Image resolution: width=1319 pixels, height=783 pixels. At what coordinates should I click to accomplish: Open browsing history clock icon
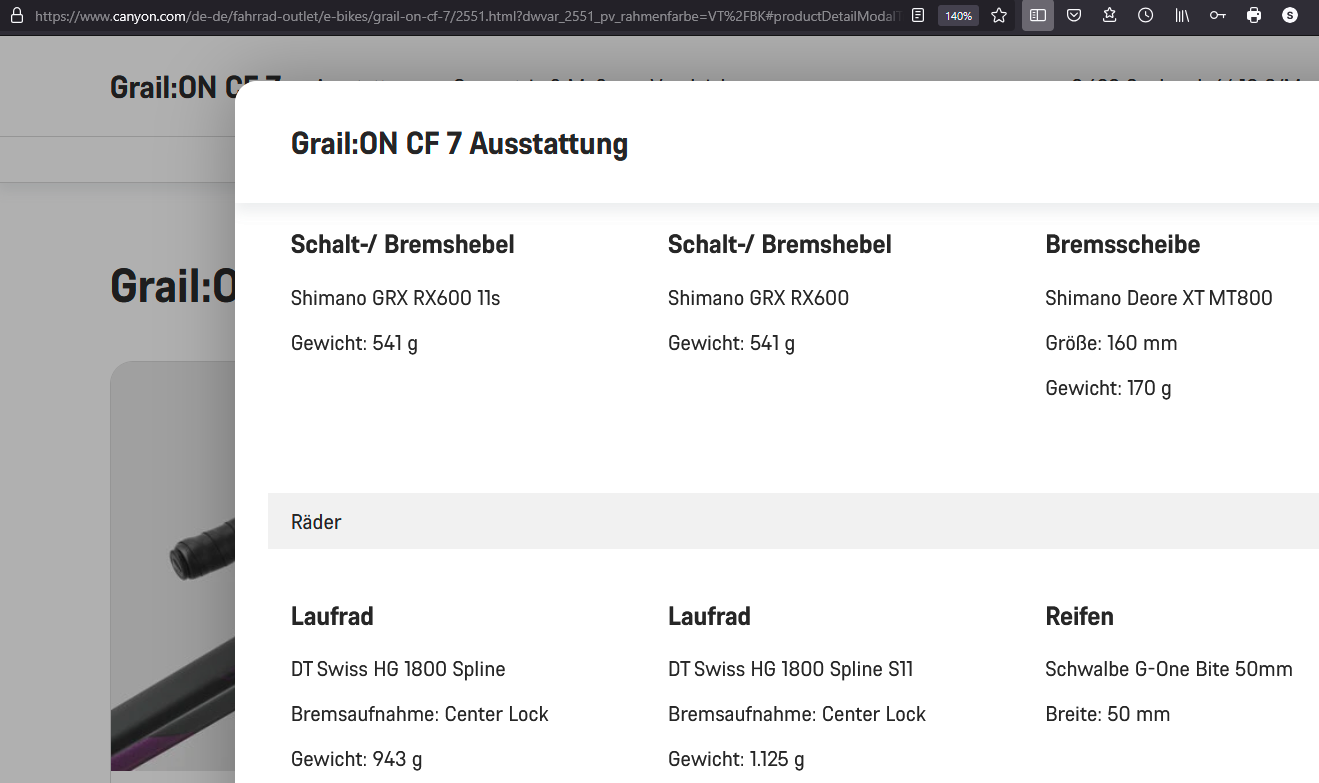point(1145,16)
